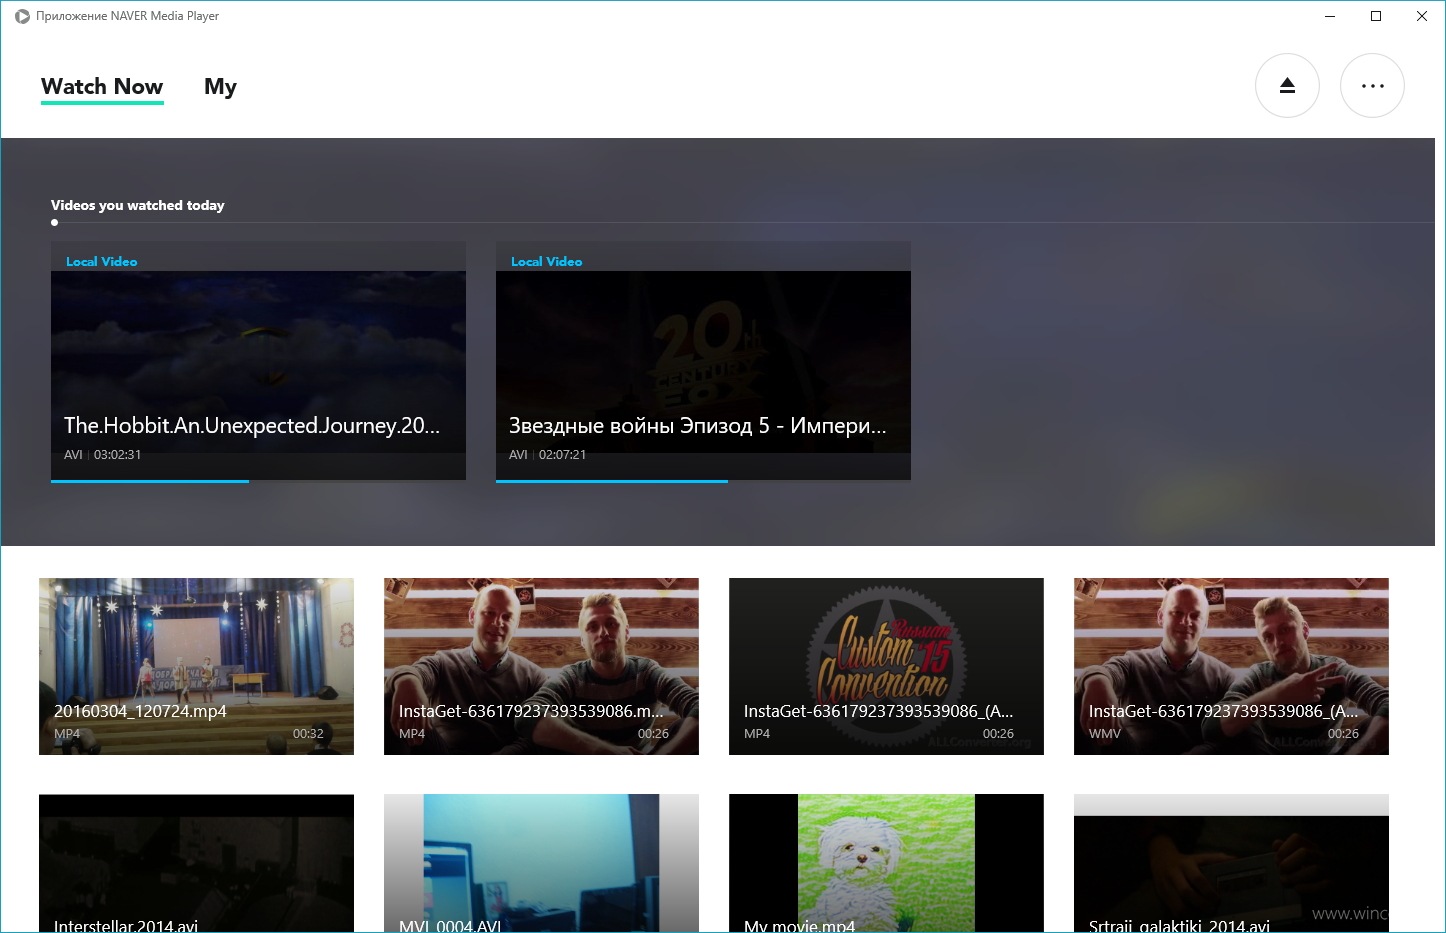Switch to the Watch Now tab

(102, 87)
